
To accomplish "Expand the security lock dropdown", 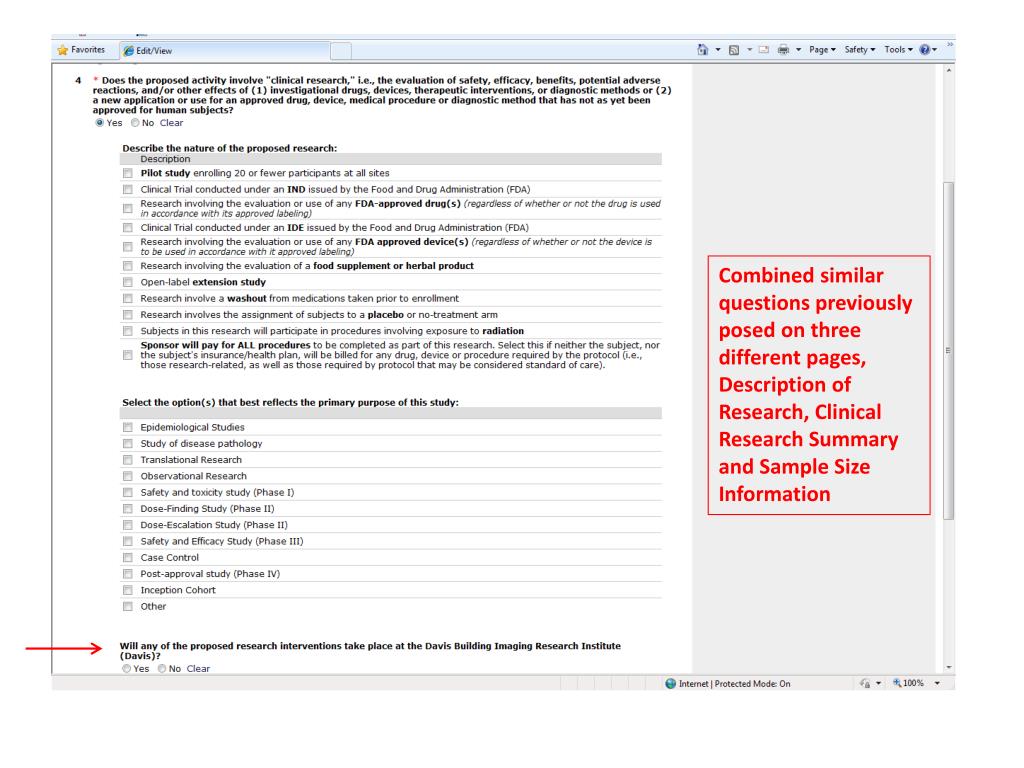I will click(878, 684).
